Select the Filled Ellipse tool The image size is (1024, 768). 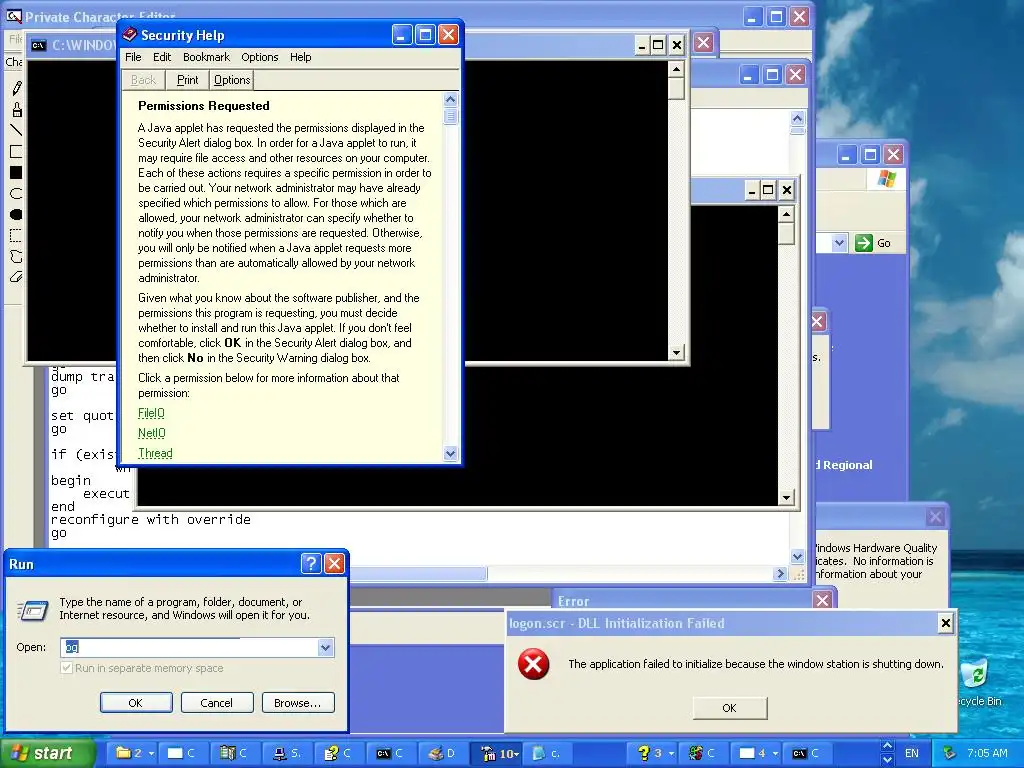pyautogui.click(x=16, y=214)
